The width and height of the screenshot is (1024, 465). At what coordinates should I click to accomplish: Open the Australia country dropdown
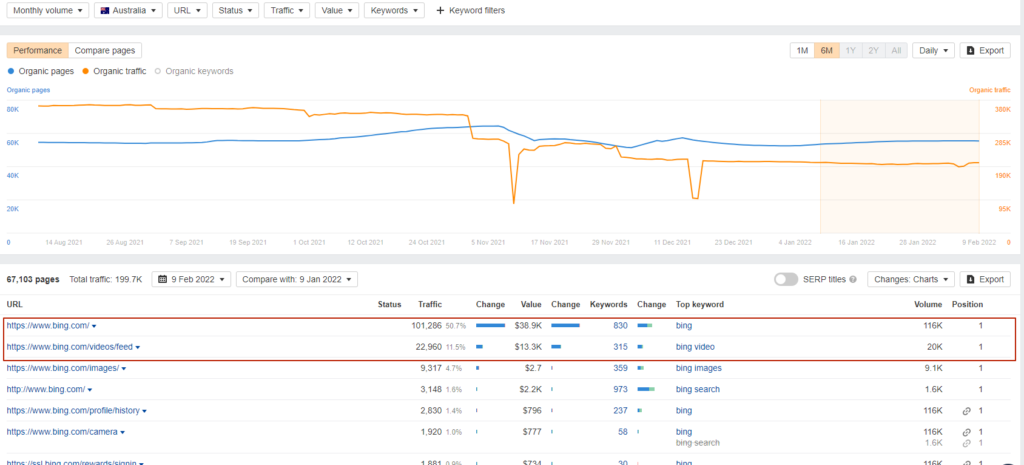[x=128, y=10]
